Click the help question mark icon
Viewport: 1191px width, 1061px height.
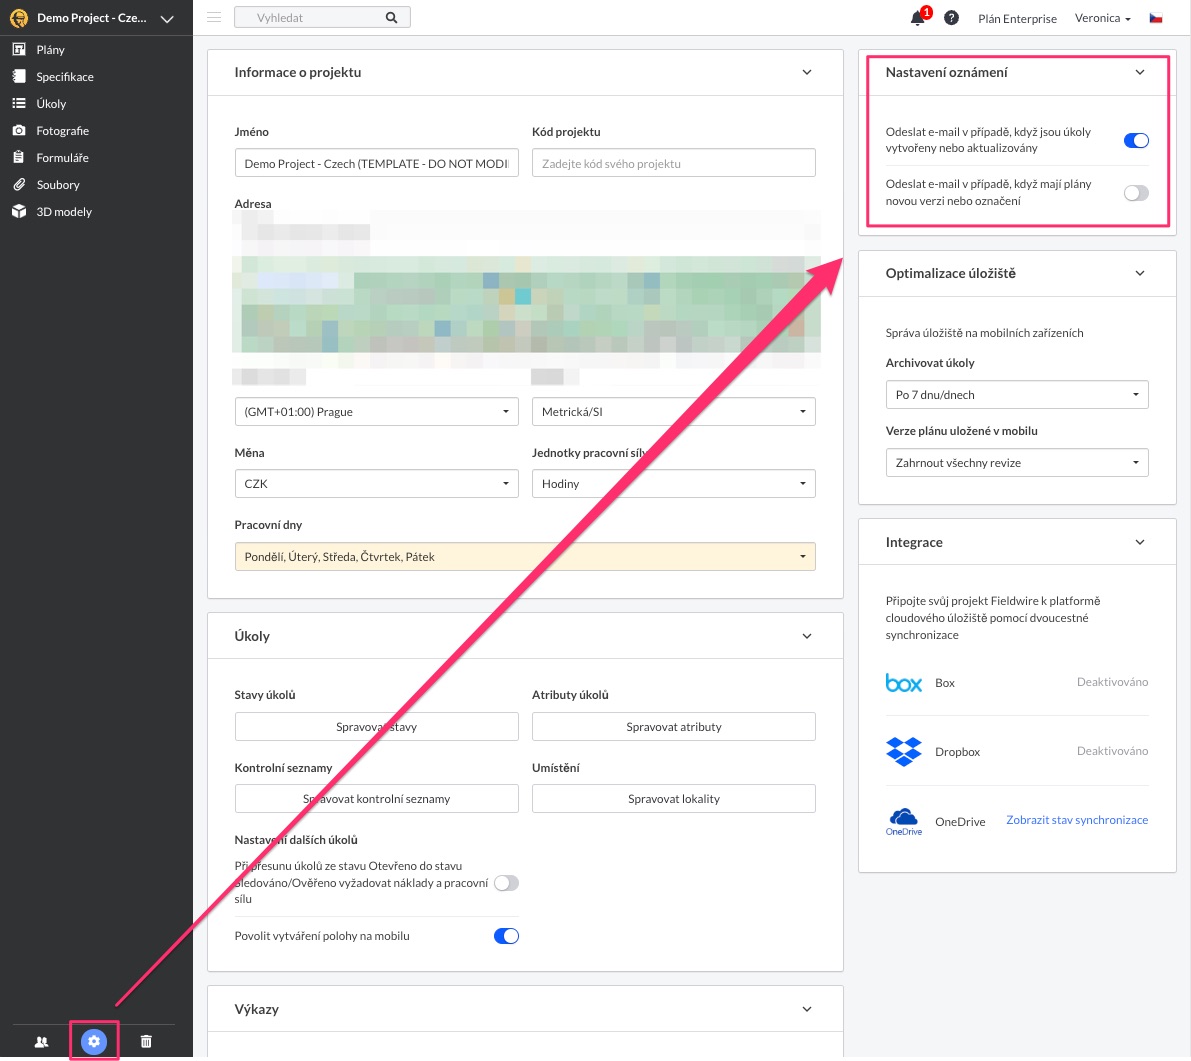point(951,18)
